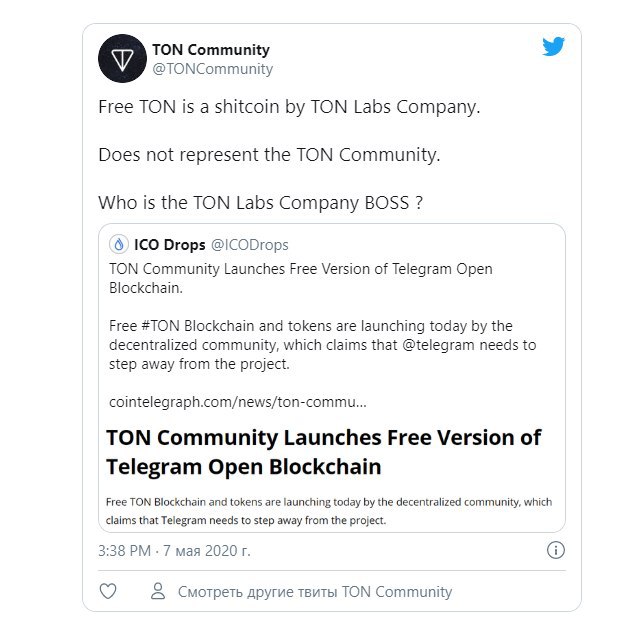633x639 pixels.
Task: Click Смотреть другие твиты TON Community
Action: pos(315,592)
